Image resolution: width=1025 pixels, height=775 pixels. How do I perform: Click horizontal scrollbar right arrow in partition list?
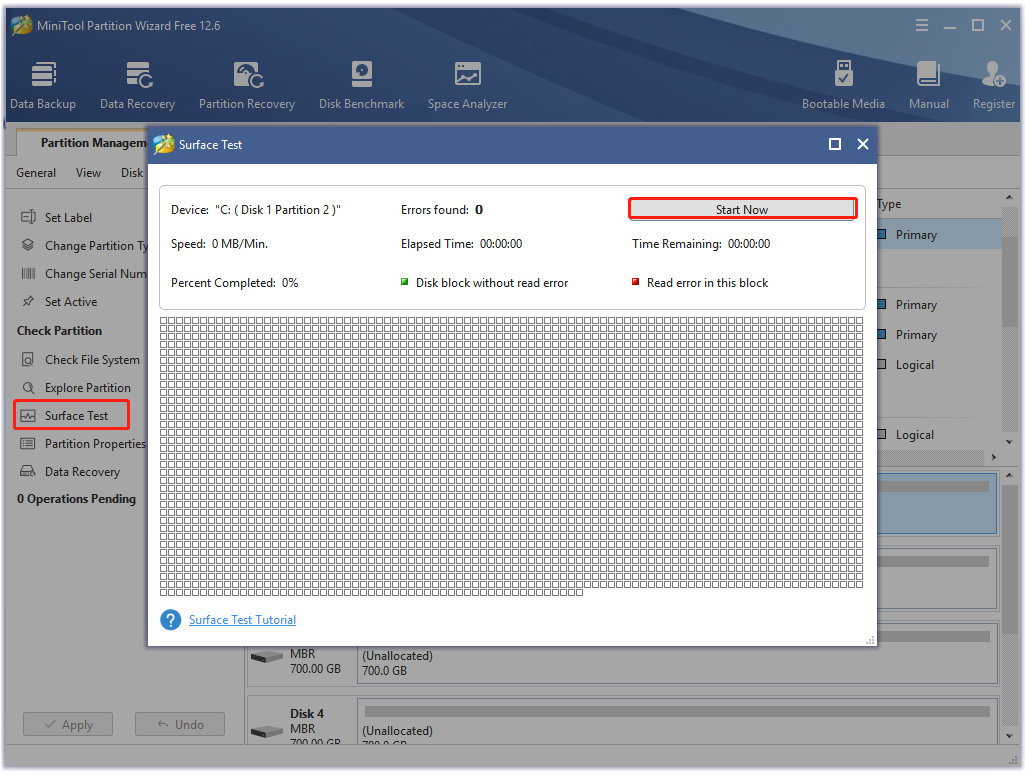[994, 457]
